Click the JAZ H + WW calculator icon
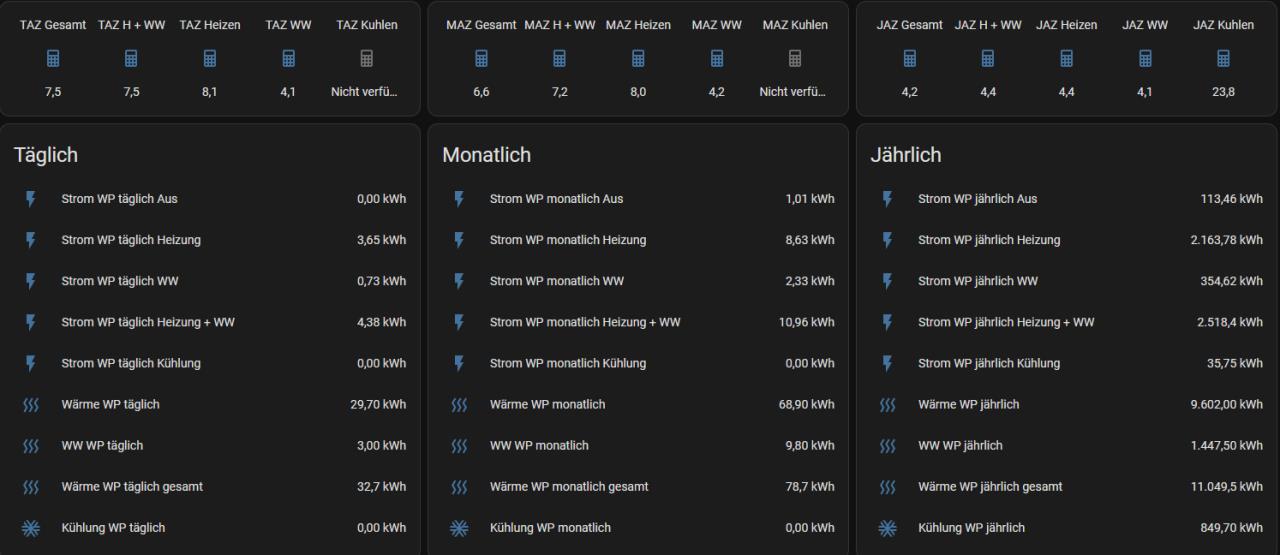This screenshot has width=1280, height=555. point(988,59)
